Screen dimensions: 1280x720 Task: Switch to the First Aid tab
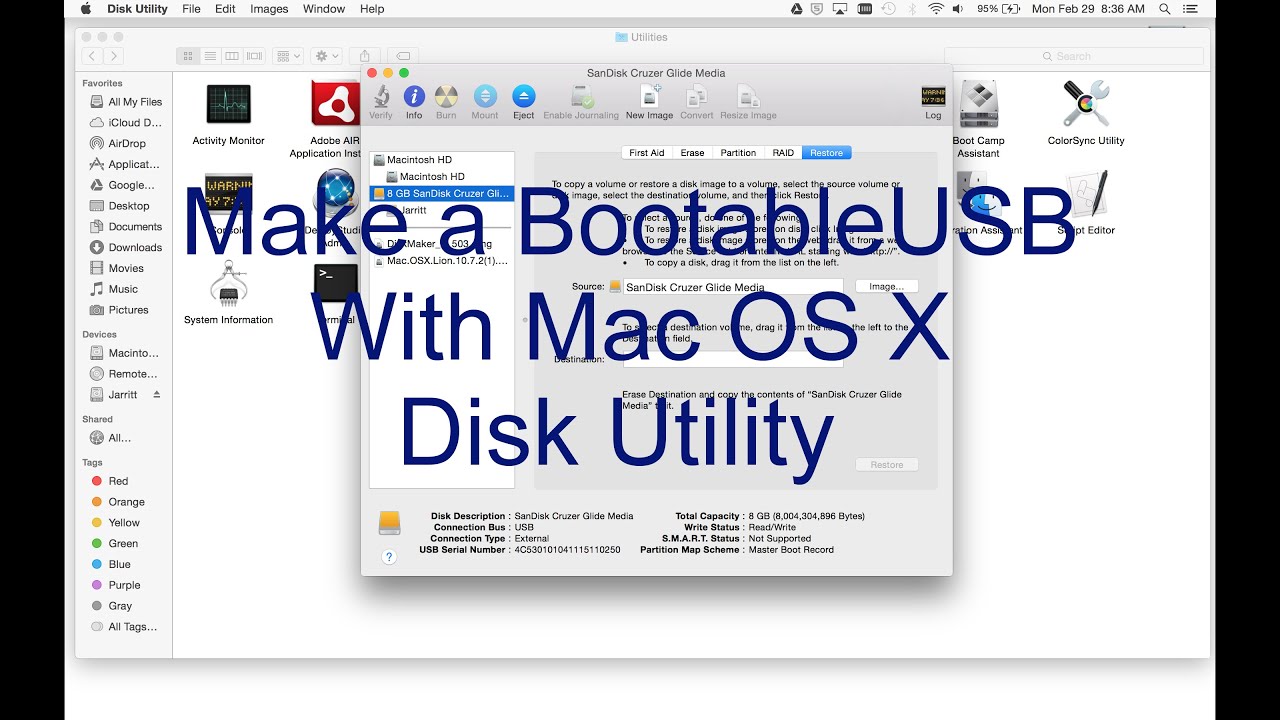646,153
